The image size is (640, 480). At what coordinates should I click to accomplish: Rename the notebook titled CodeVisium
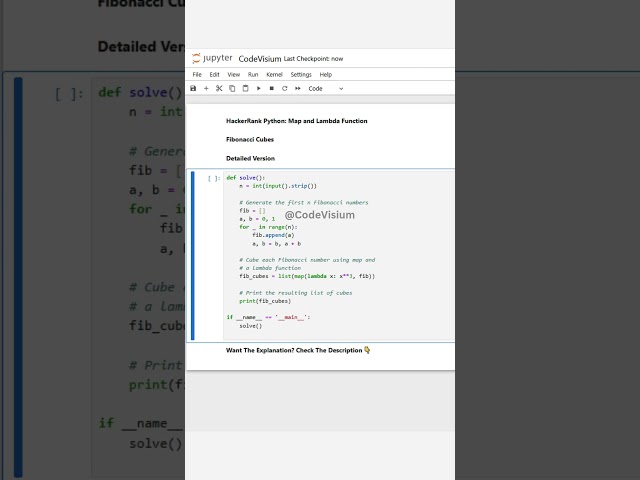coord(260,59)
